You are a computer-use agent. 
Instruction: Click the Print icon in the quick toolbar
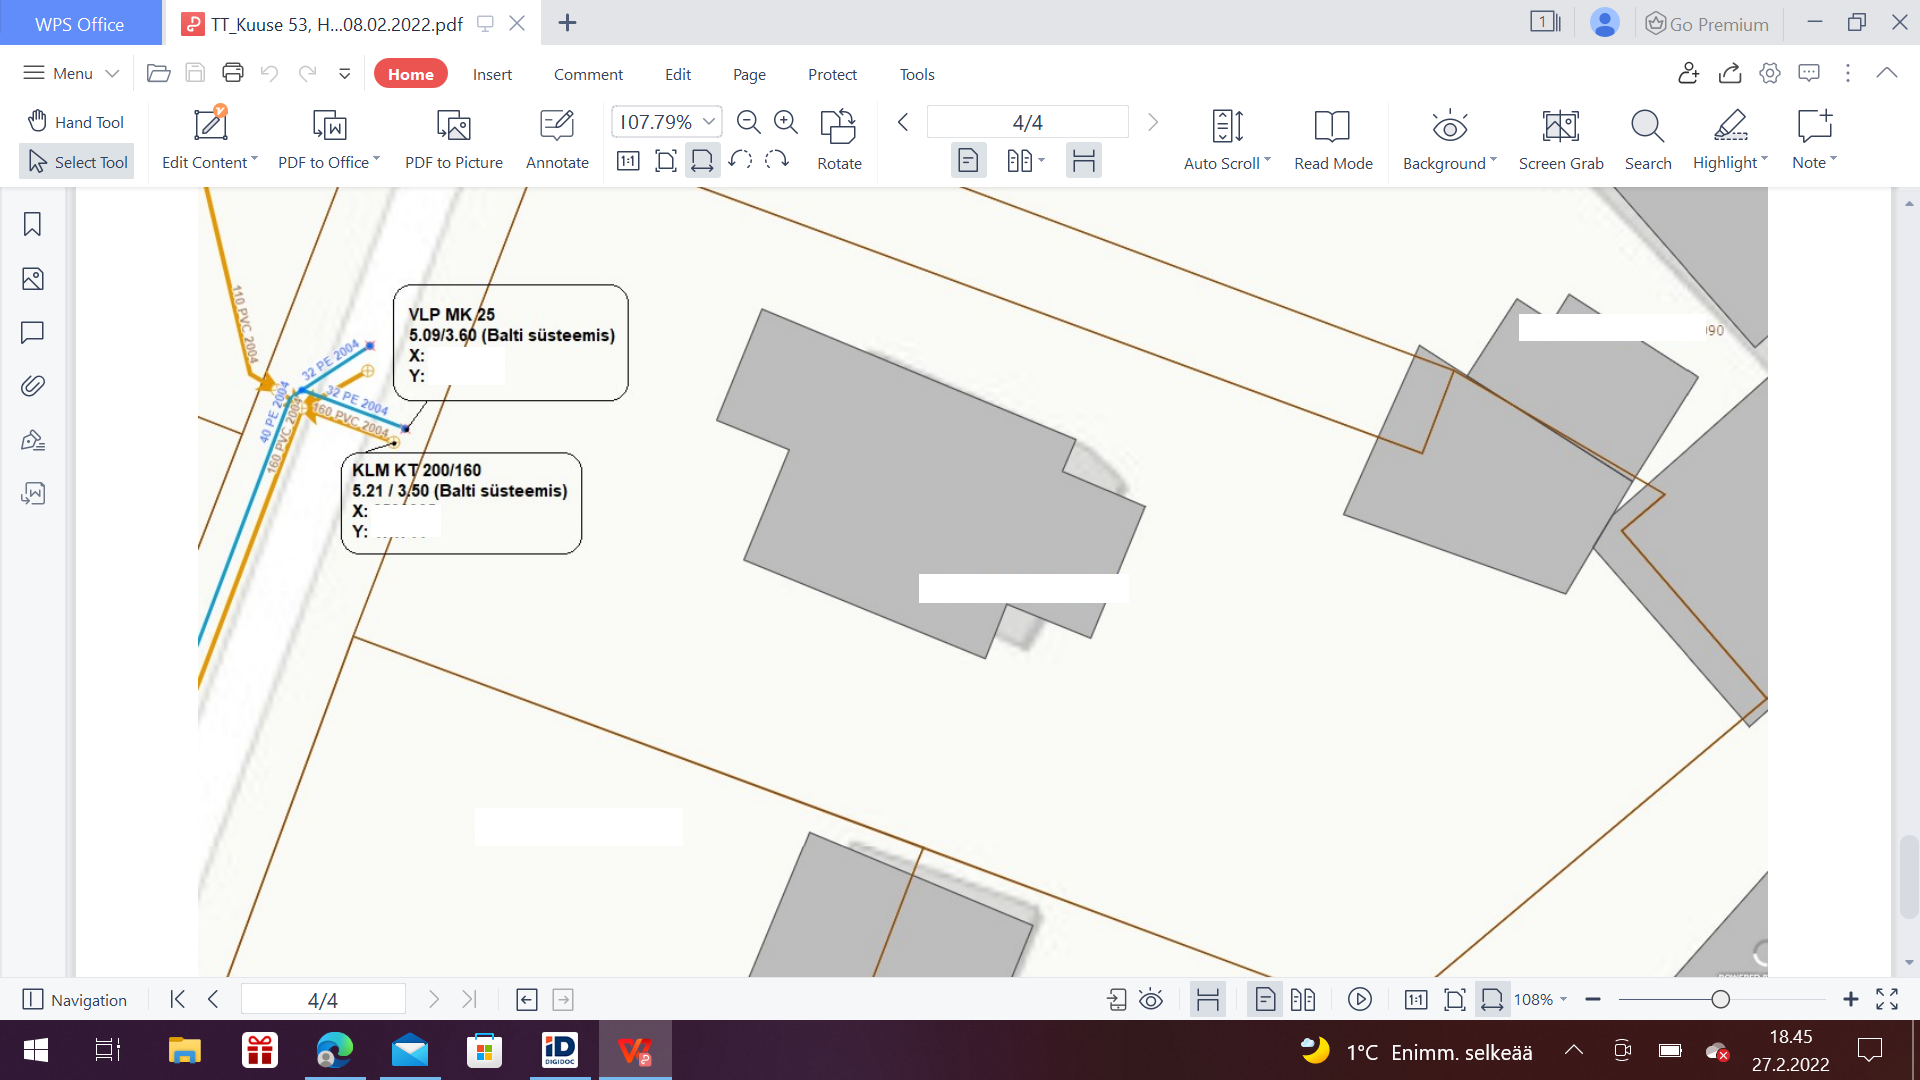pos(233,73)
